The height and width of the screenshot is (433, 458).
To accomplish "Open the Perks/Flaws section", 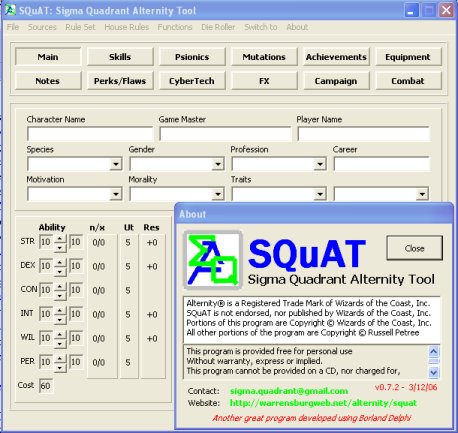I will [x=120, y=81].
